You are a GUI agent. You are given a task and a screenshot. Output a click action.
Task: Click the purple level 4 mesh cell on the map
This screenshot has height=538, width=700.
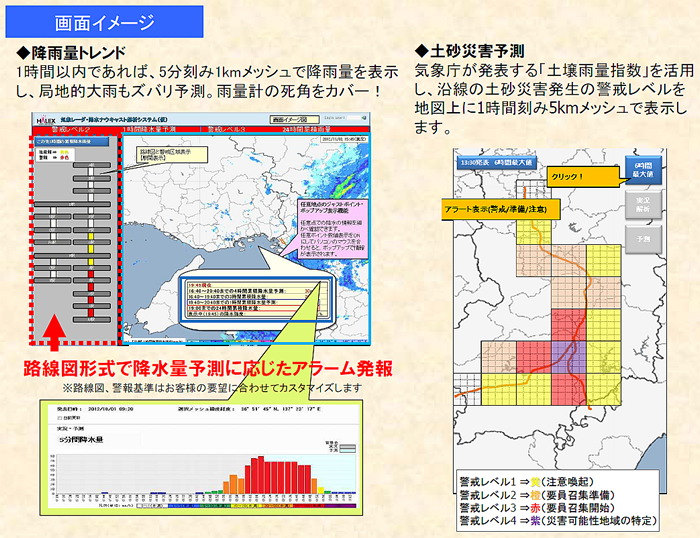(568, 357)
